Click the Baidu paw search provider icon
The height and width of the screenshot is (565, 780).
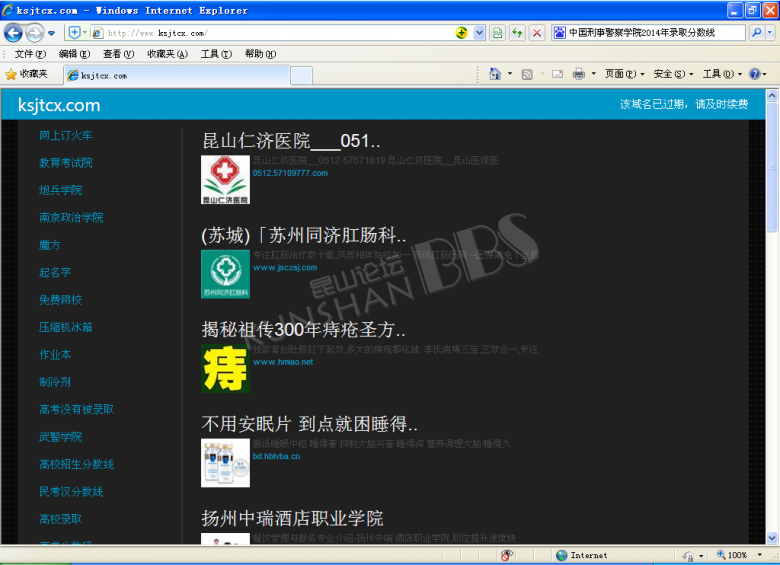pos(560,33)
